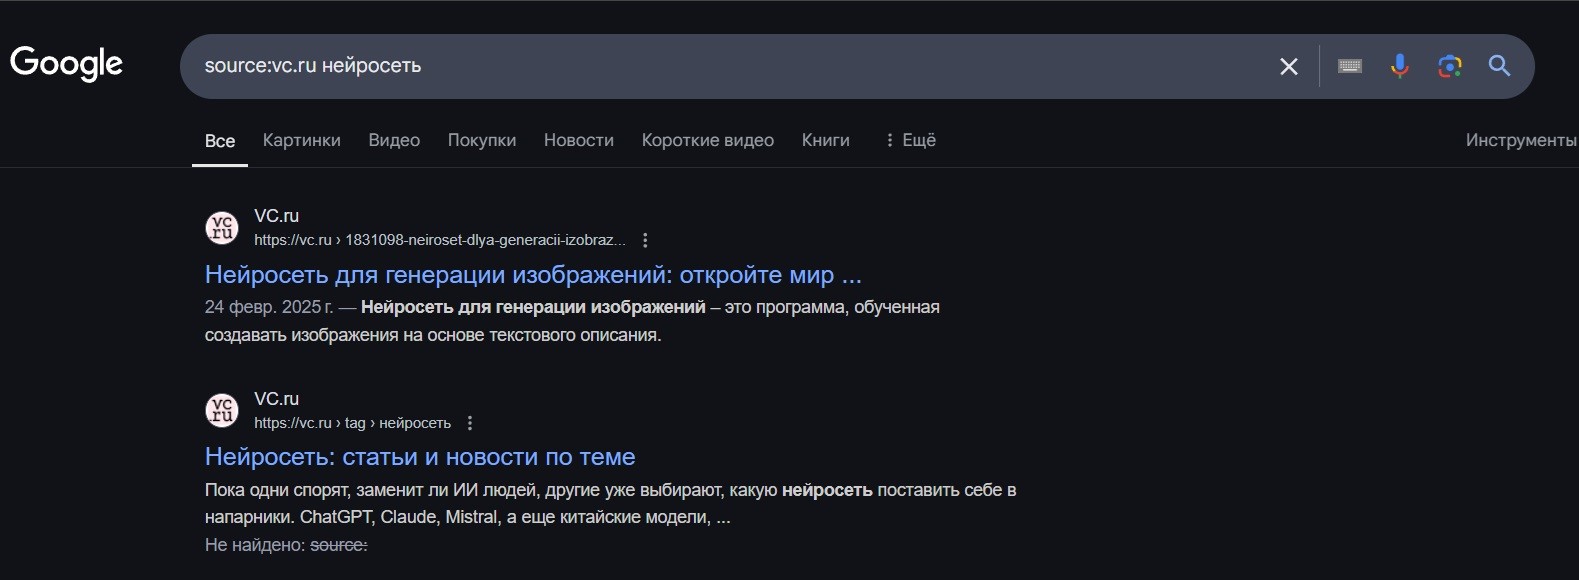
Task: Open Нейросеть для генерации изображений result
Action: [532, 274]
